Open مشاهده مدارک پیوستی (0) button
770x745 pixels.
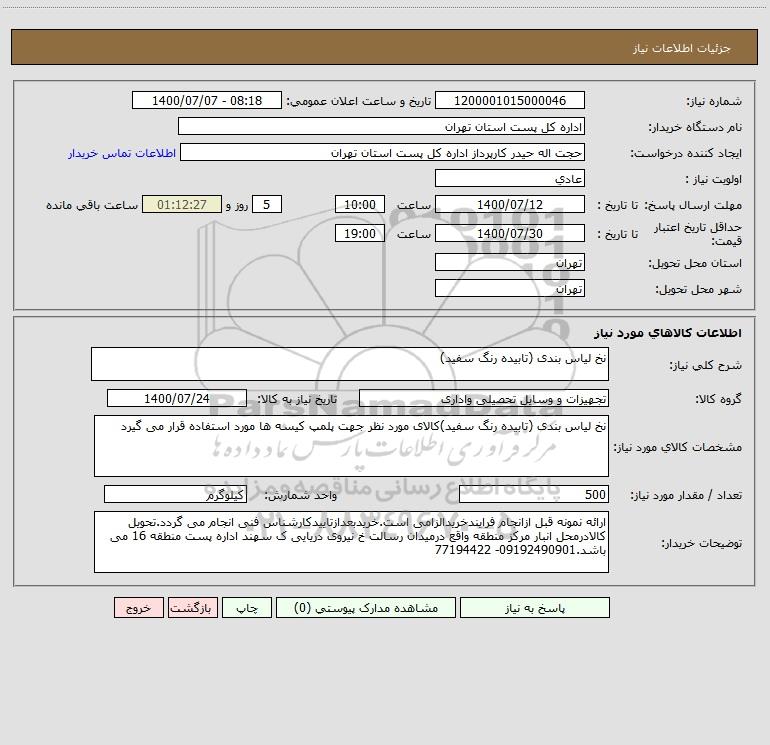point(366,608)
